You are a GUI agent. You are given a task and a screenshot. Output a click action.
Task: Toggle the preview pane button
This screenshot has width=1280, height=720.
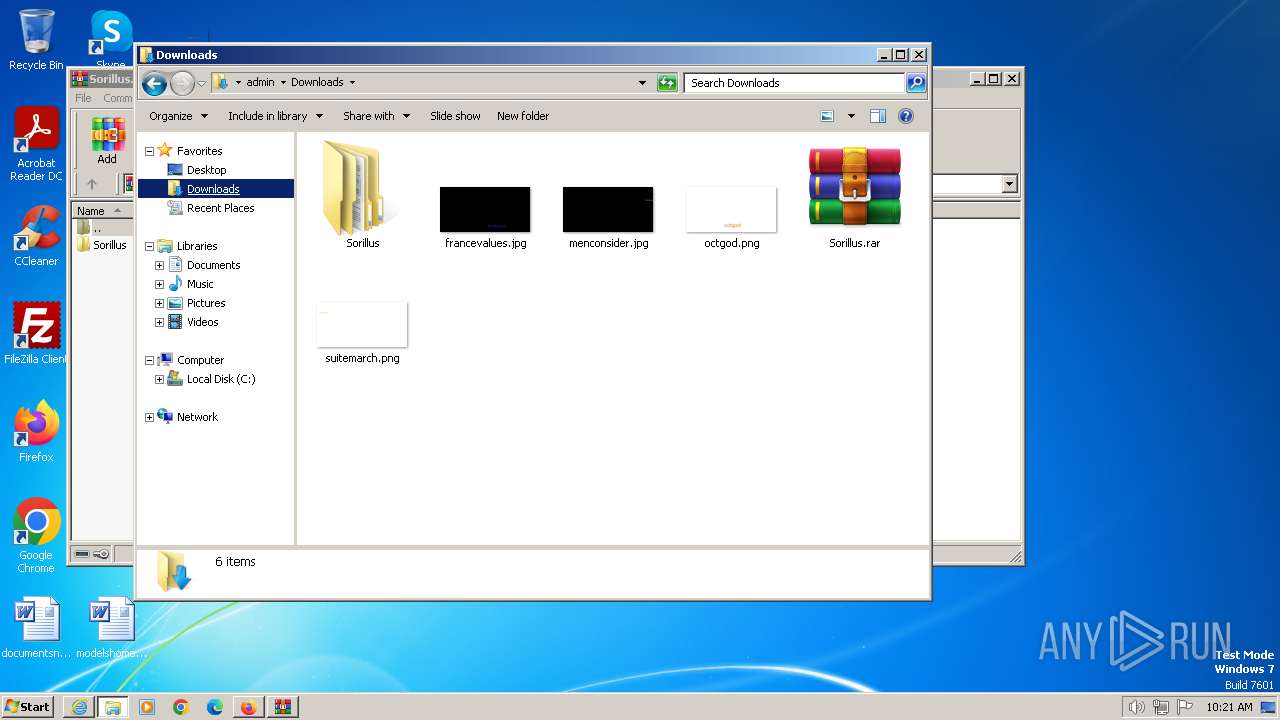tap(878, 116)
